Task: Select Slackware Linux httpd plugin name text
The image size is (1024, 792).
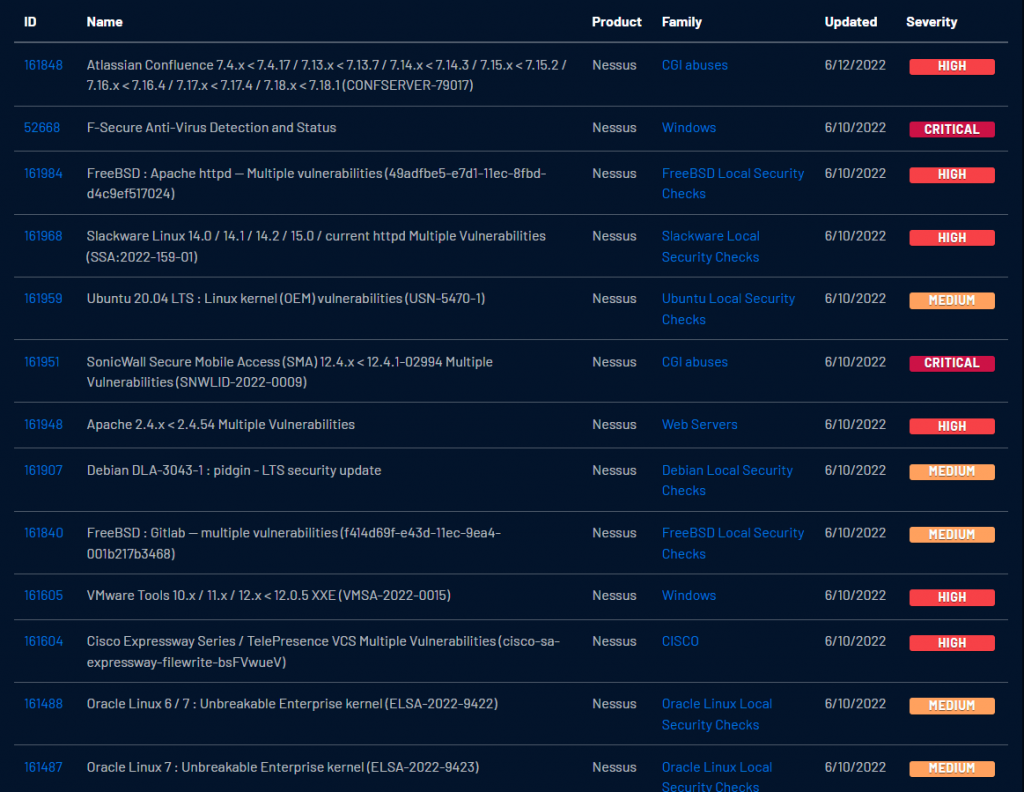Action: [x=316, y=246]
